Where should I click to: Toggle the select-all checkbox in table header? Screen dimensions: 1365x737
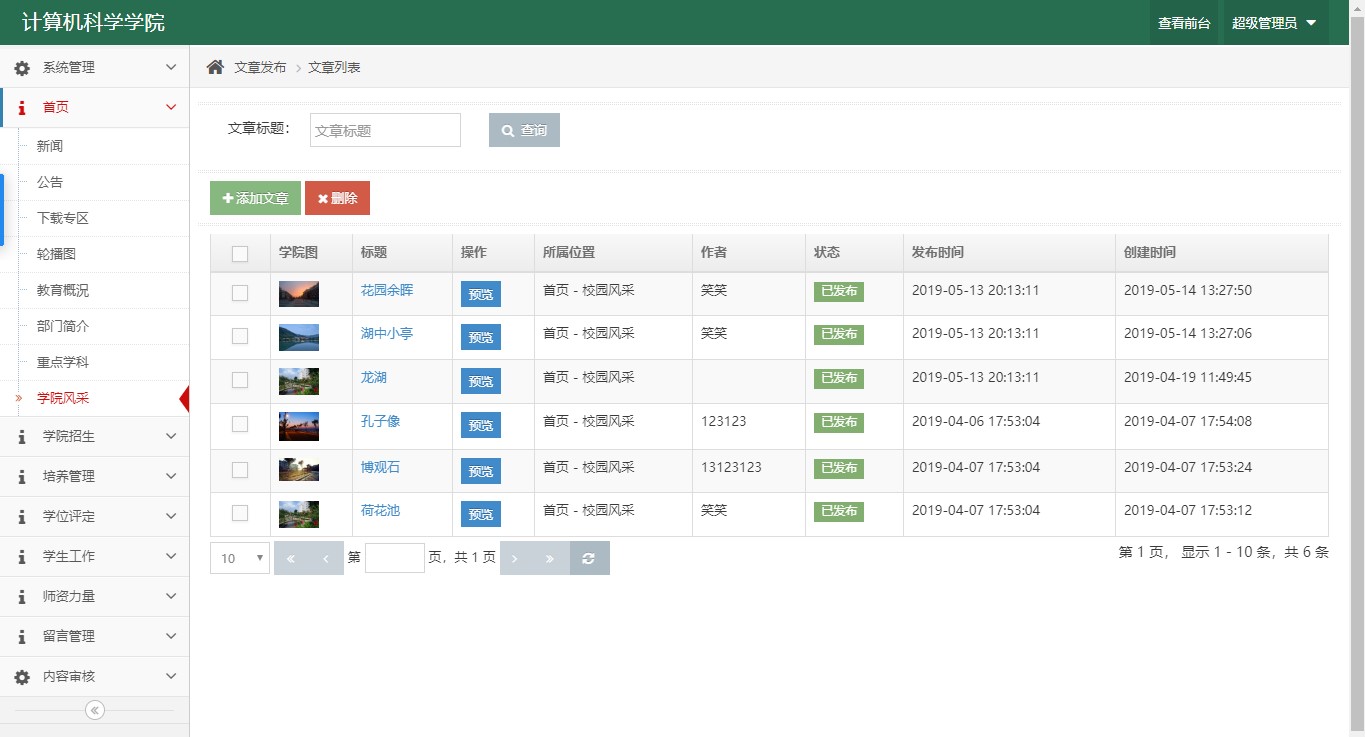240,254
